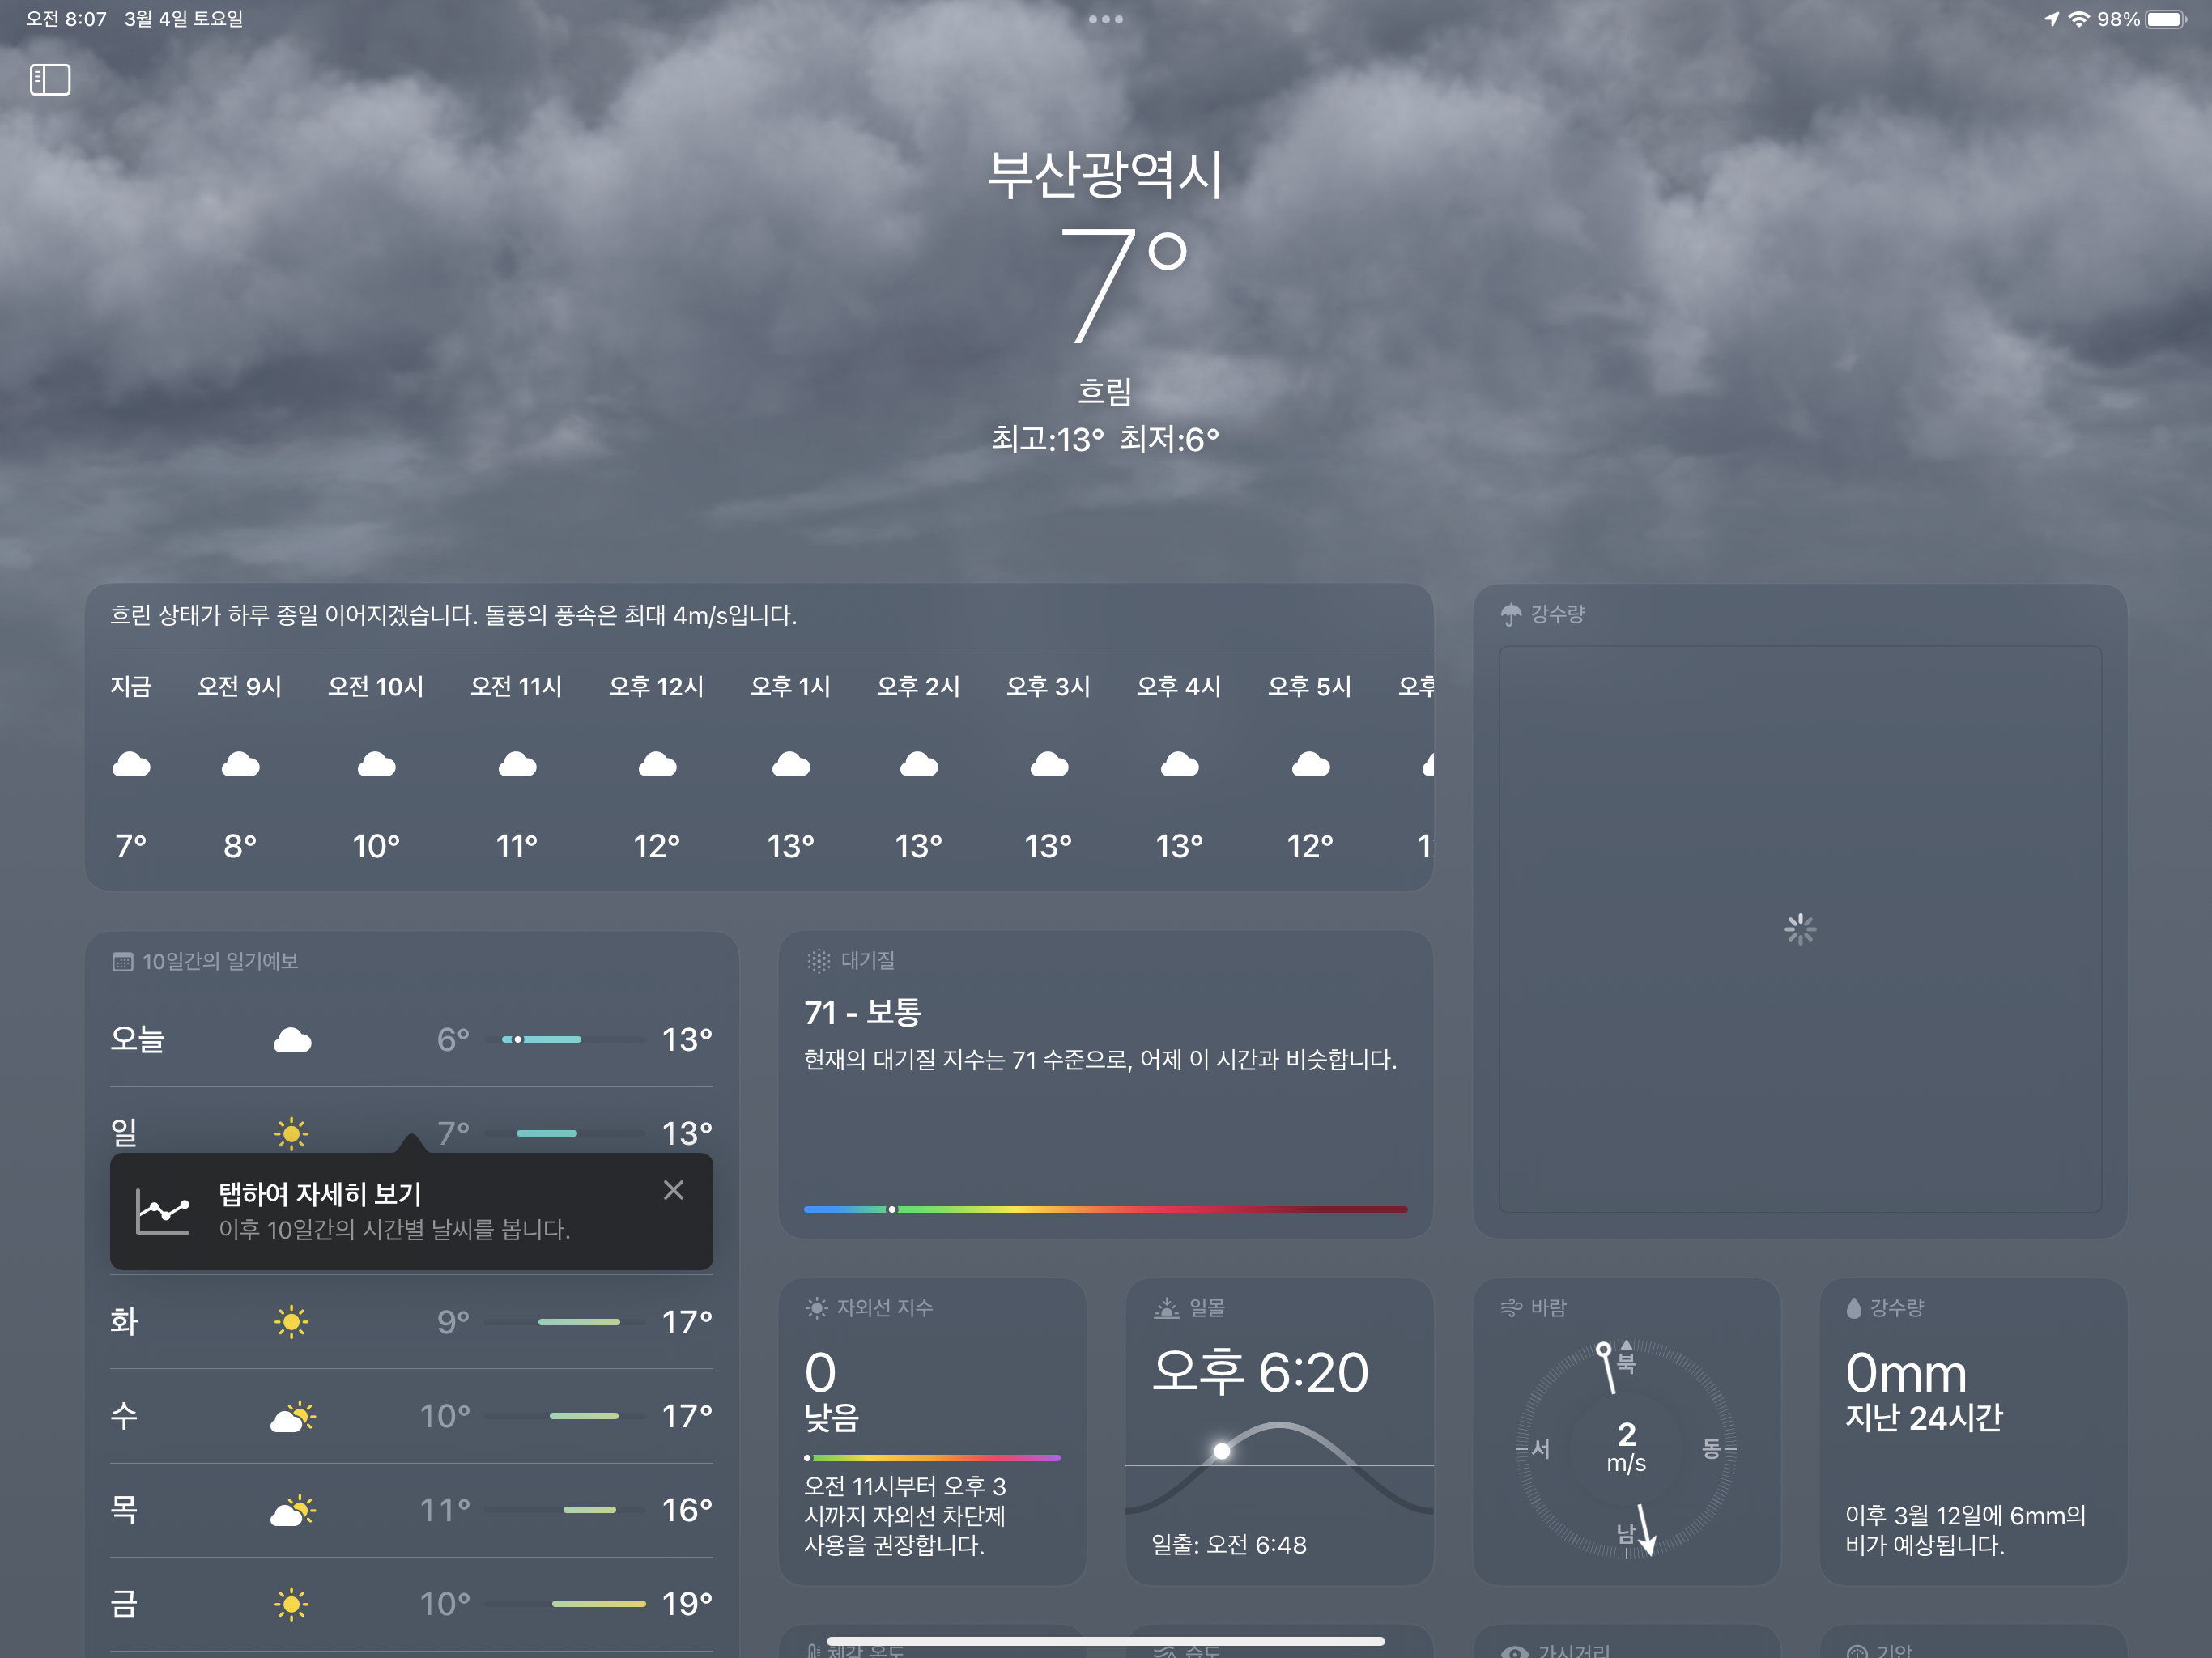Select the 12 PM hourly forecast
Image resolution: width=2212 pixels, height=1658 pixels.
point(656,765)
